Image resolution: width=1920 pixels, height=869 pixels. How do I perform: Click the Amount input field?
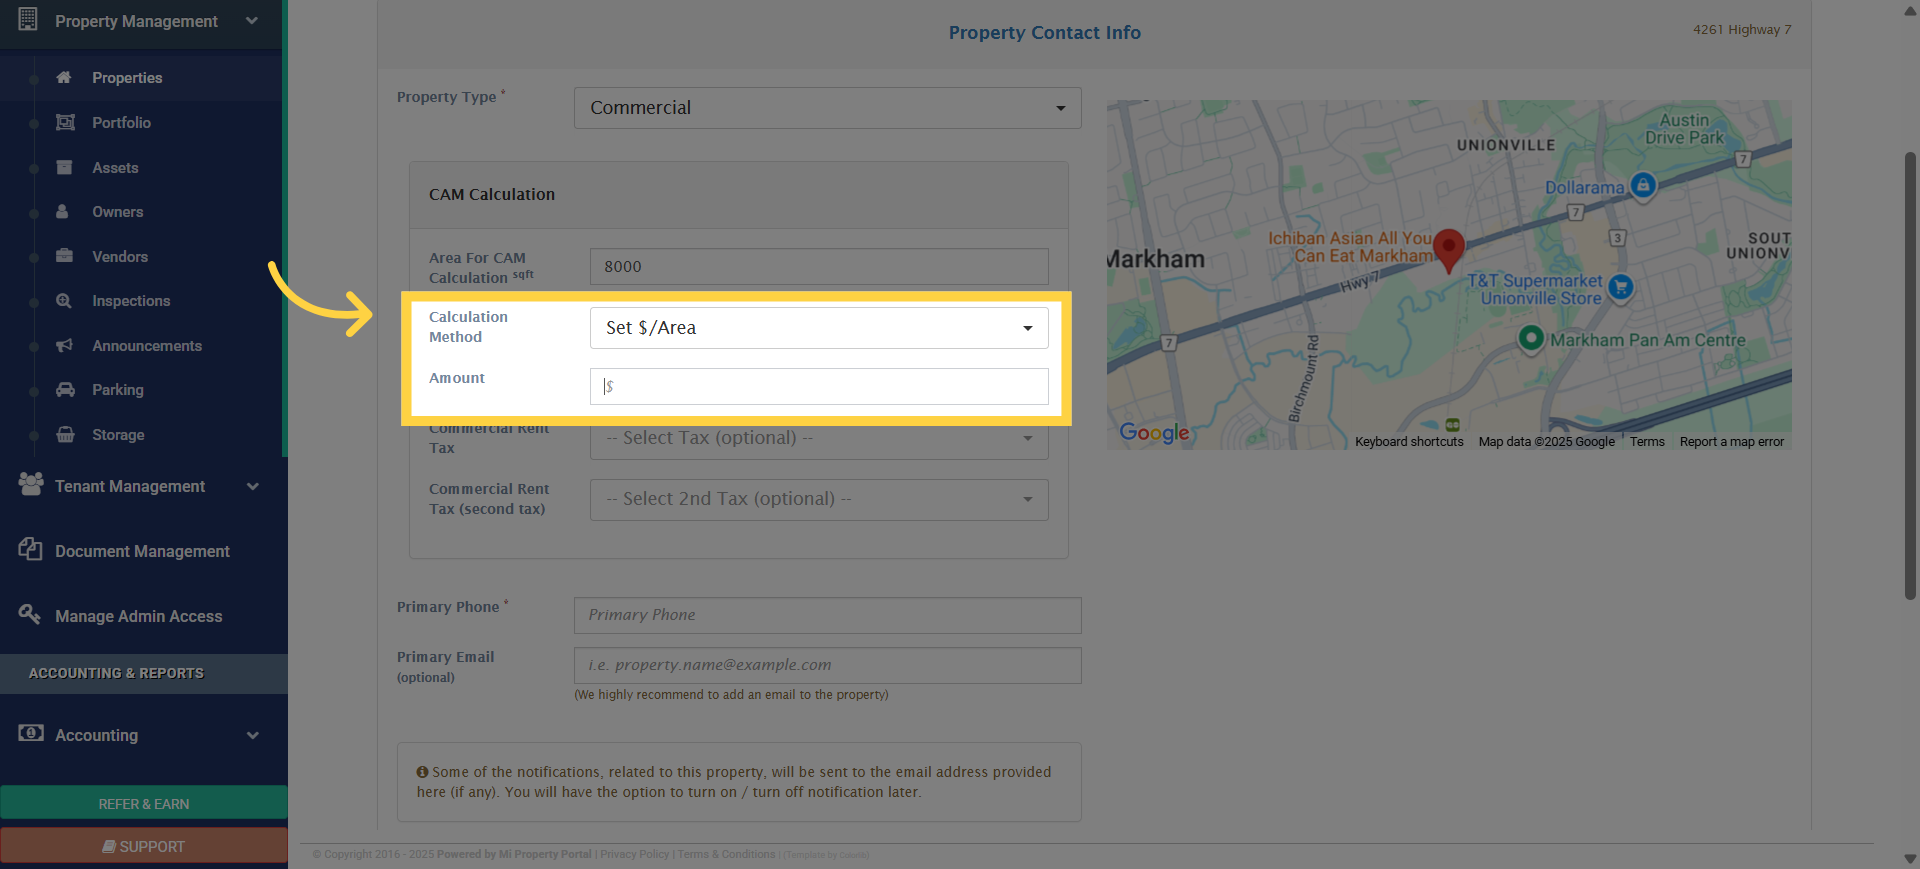tap(819, 386)
